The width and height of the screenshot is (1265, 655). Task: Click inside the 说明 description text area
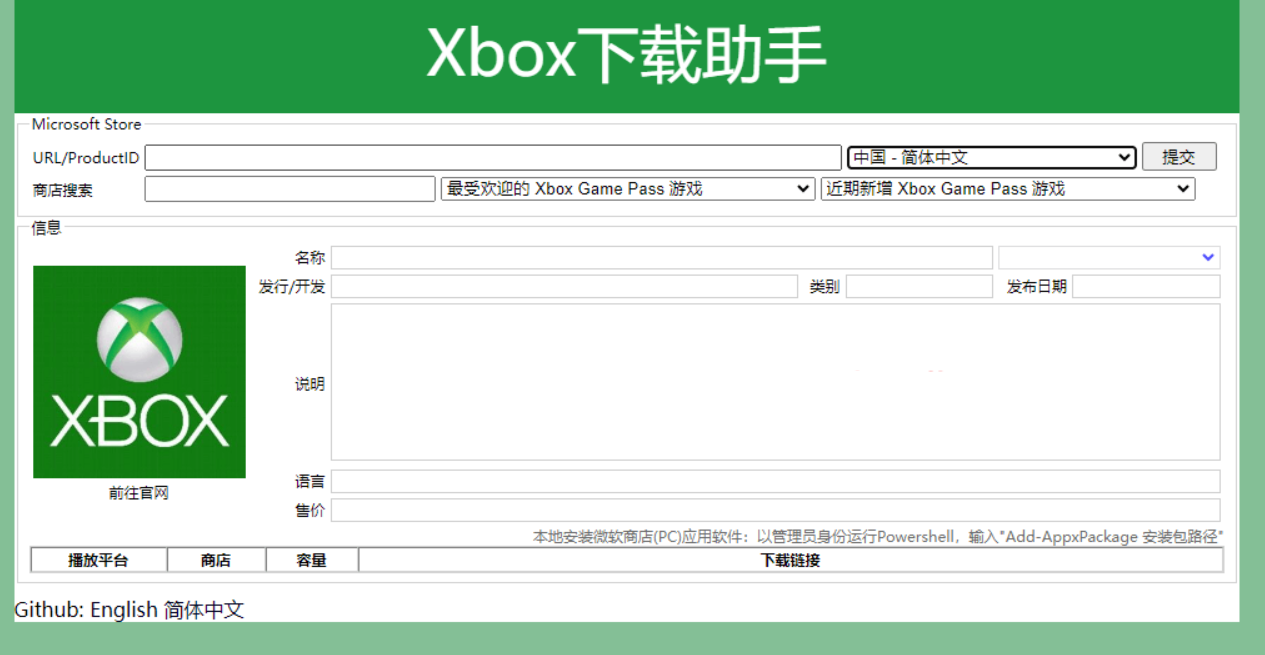click(x=775, y=382)
